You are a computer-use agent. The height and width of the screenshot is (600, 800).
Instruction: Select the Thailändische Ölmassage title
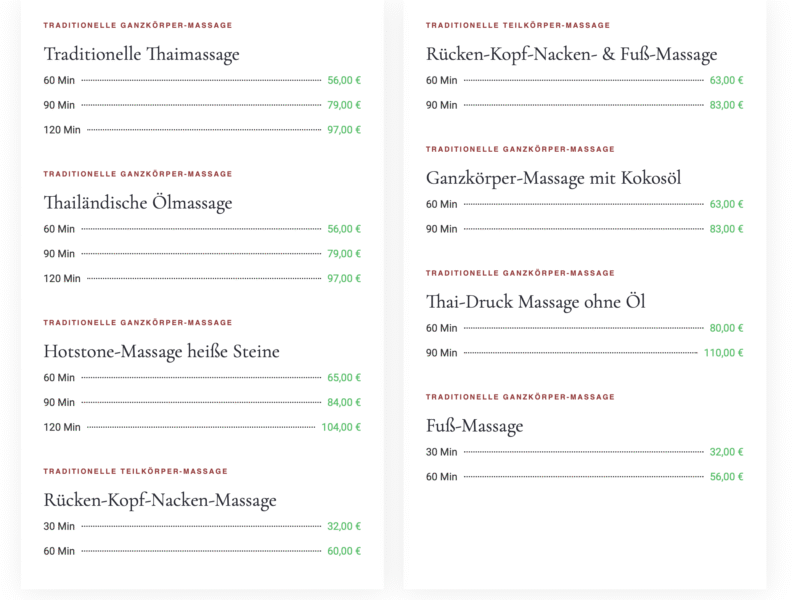pos(138,203)
